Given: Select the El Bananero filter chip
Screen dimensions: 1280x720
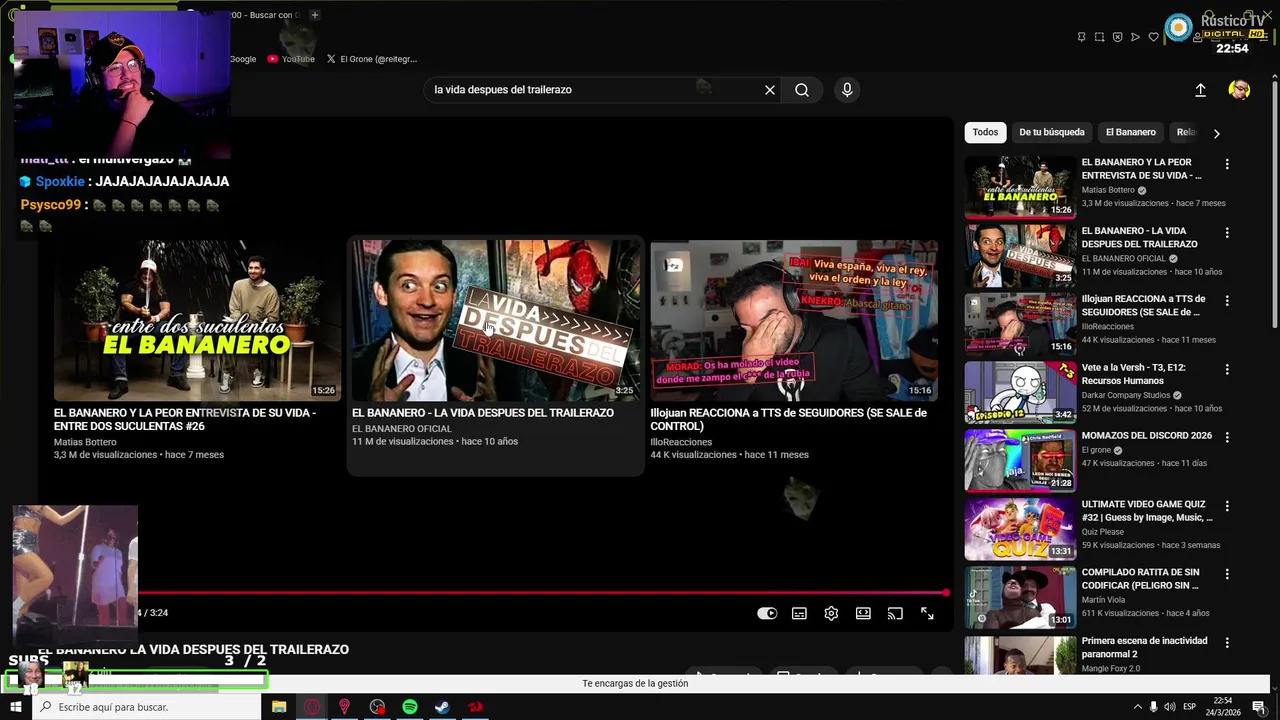Looking at the screenshot, I should coord(1131,132).
